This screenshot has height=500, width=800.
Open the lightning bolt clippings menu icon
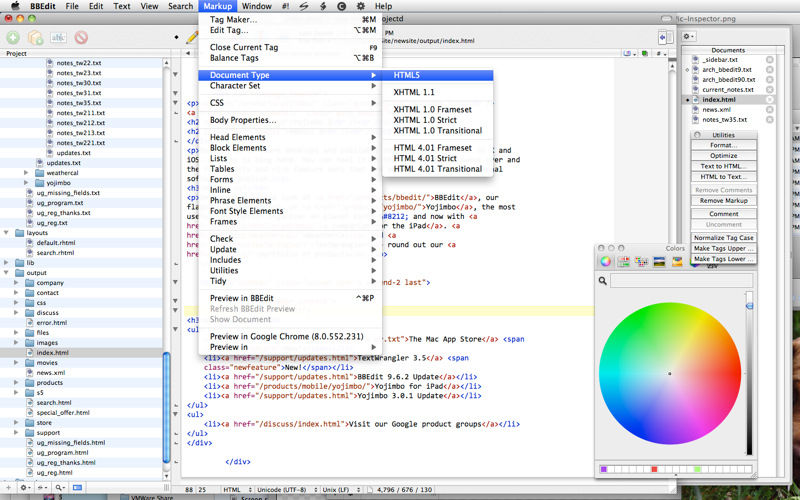click(x=323, y=6)
